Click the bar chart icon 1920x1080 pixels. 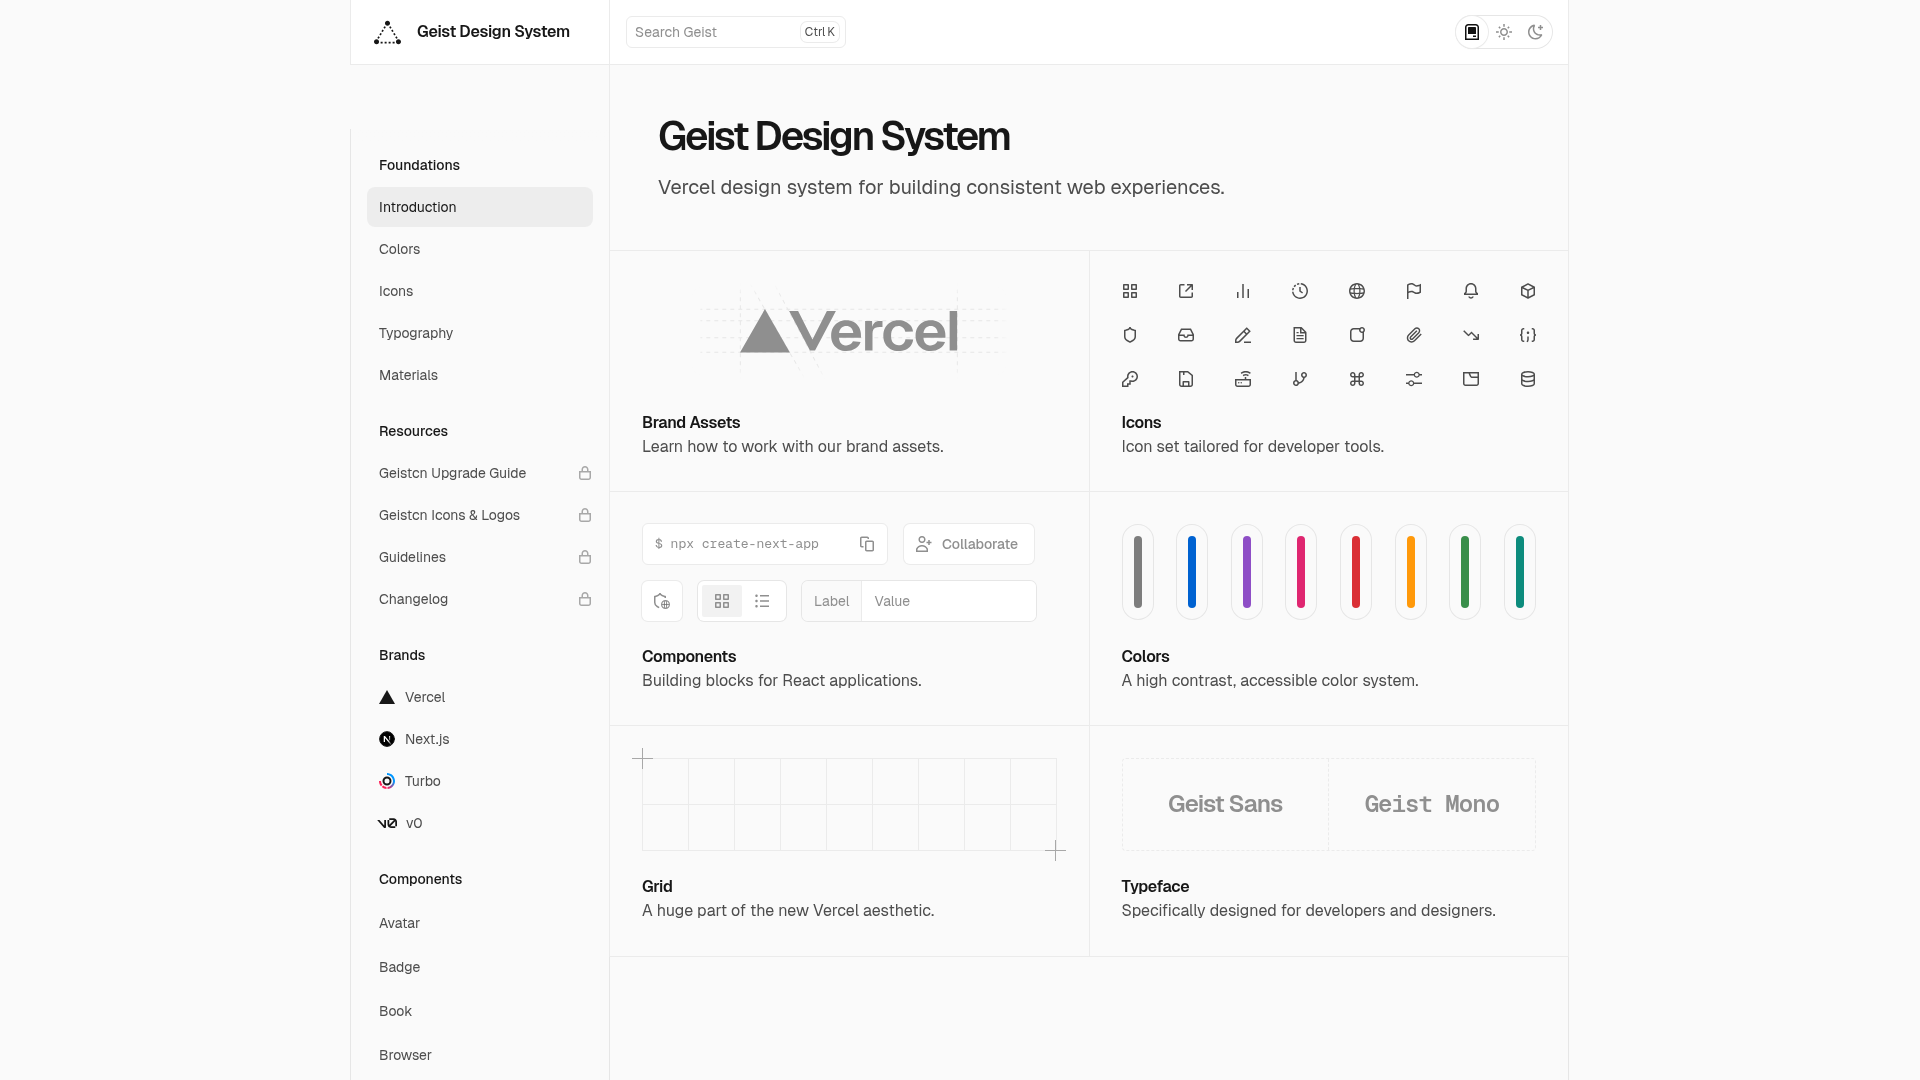[1243, 291]
